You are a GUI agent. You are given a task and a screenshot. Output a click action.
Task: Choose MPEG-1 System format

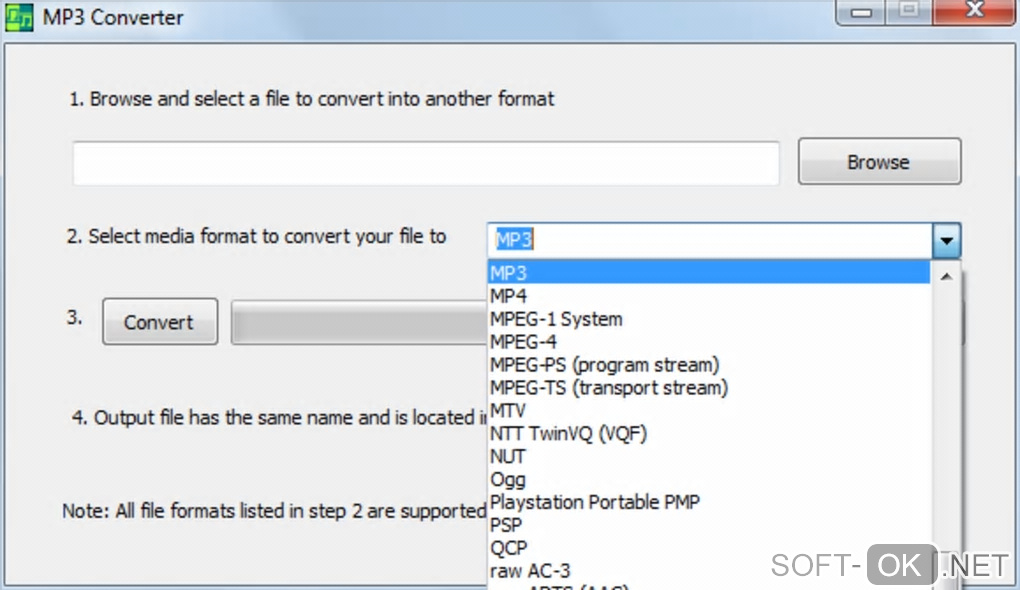[x=556, y=319]
